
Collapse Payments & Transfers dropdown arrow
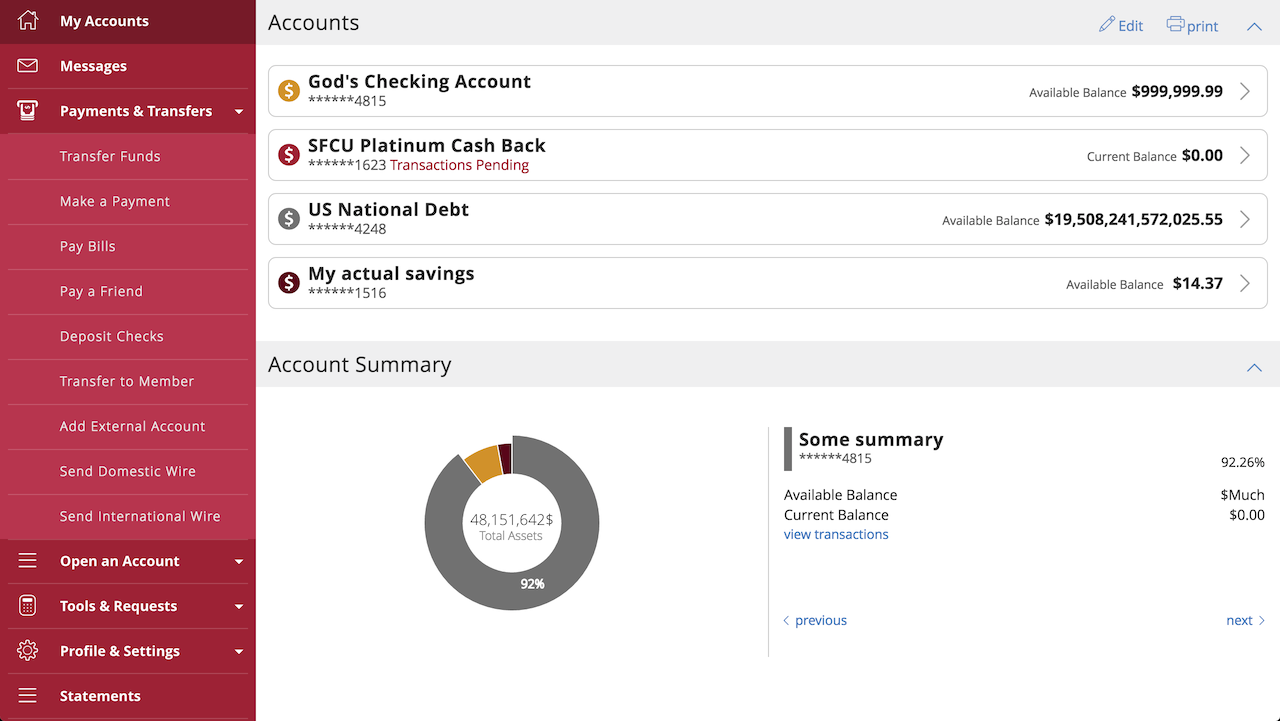[x=238, y=112]
